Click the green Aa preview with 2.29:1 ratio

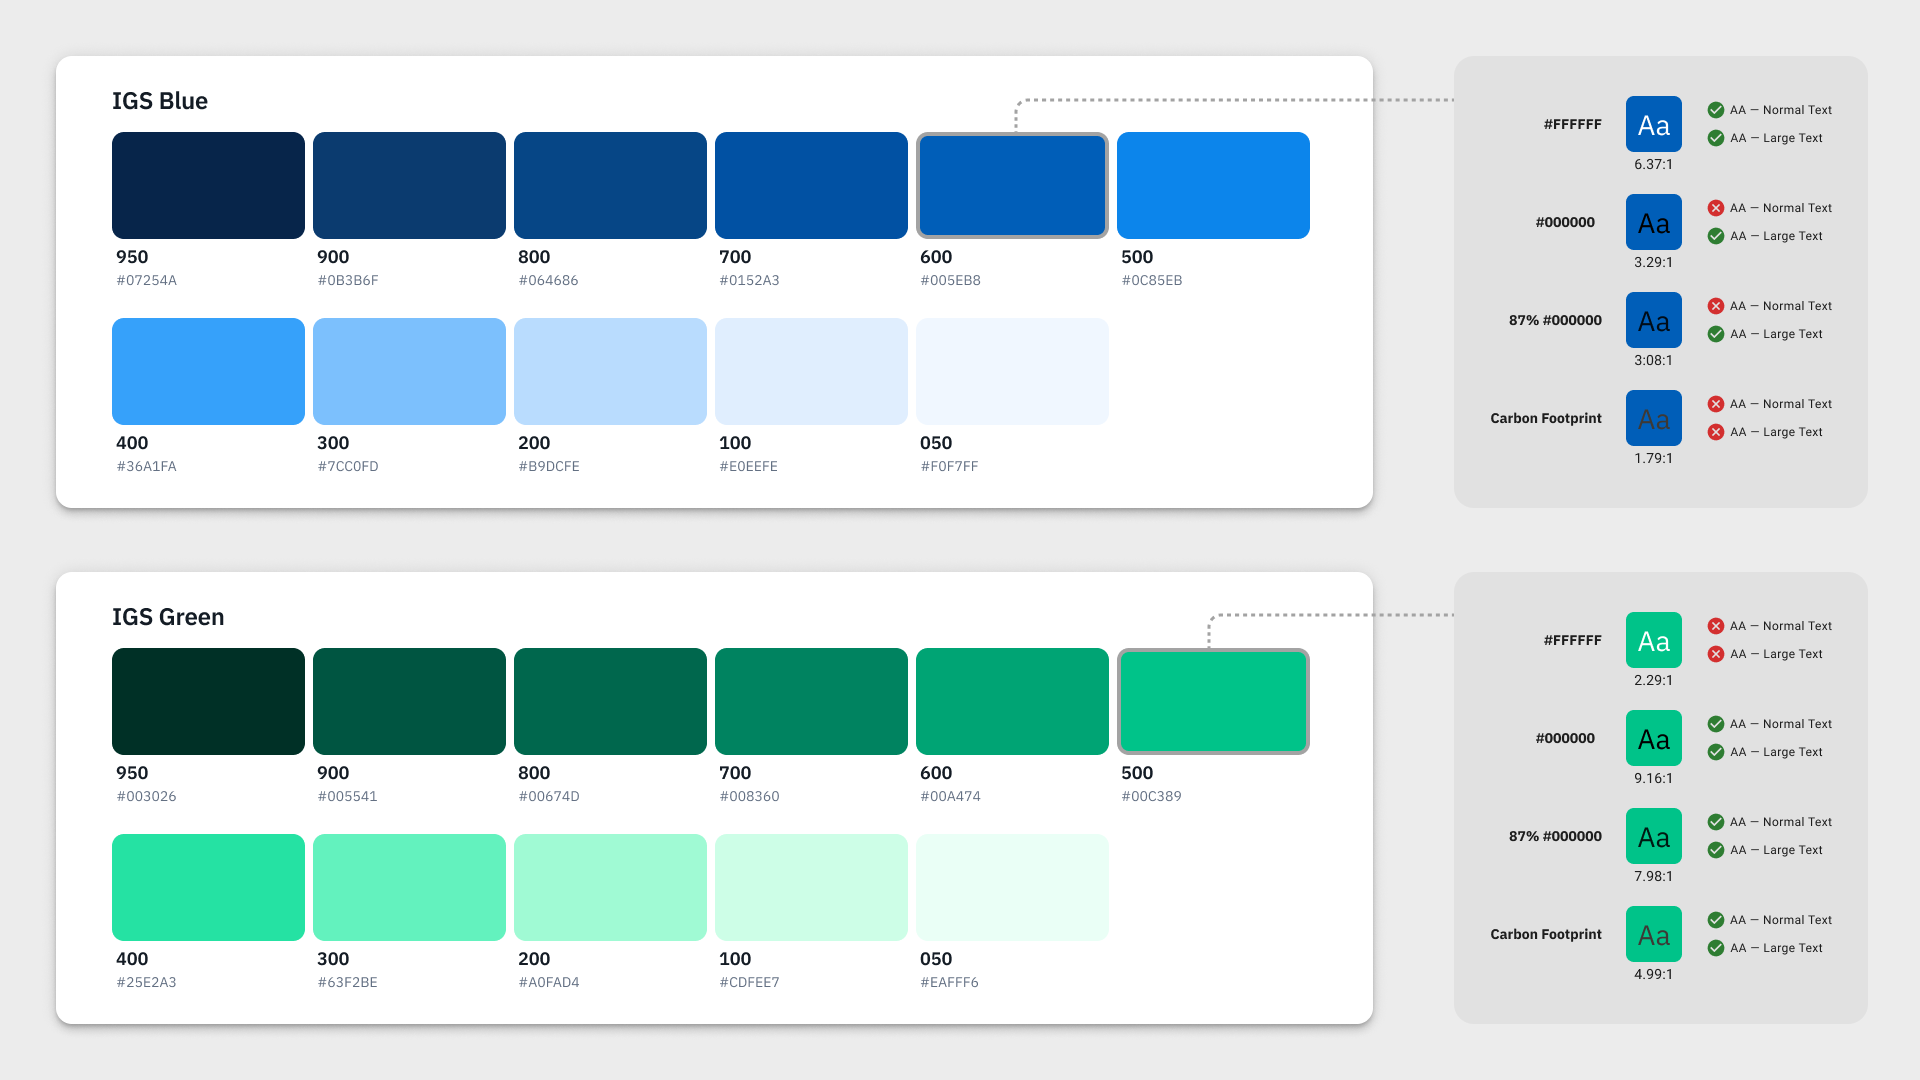tap(1653, 640)
